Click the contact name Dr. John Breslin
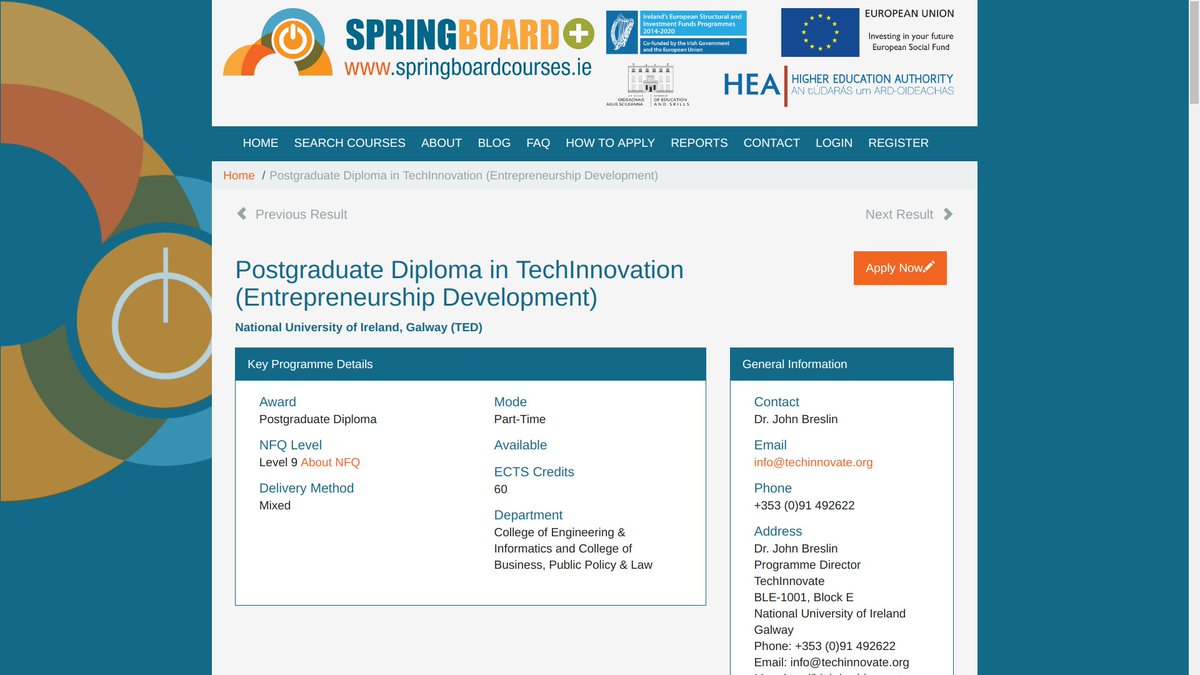 point(796,419)
